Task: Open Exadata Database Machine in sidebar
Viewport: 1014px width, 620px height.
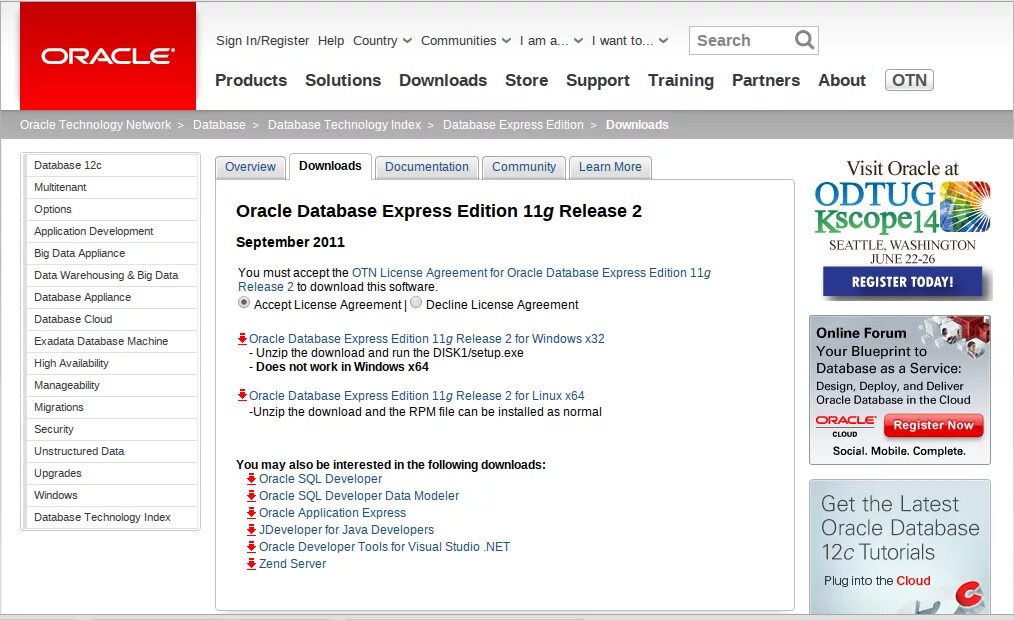Action: click(111, 341)
